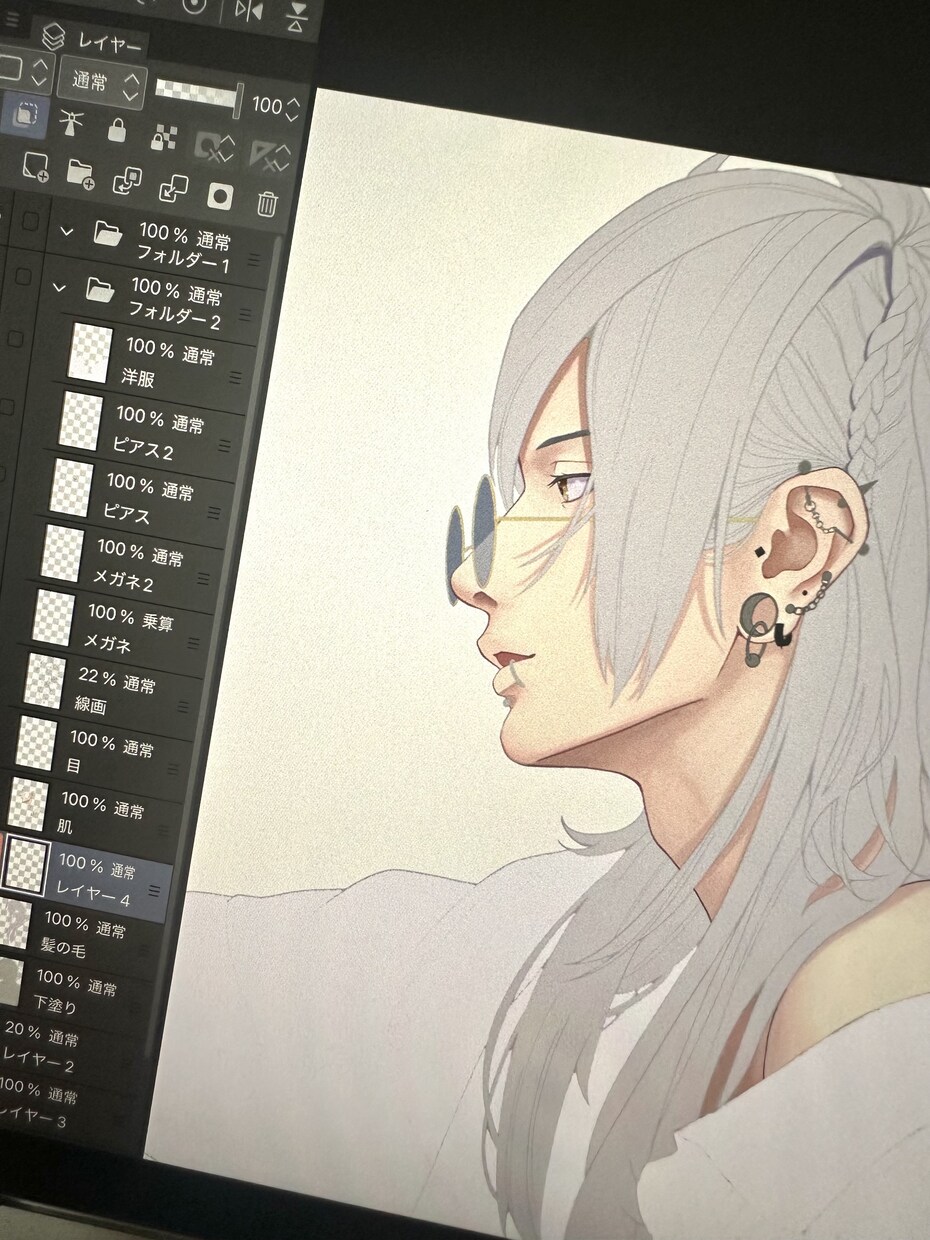Click the new raster layer icon
Viewport: 930px width, 1240px height.
[x=35, y=166]
